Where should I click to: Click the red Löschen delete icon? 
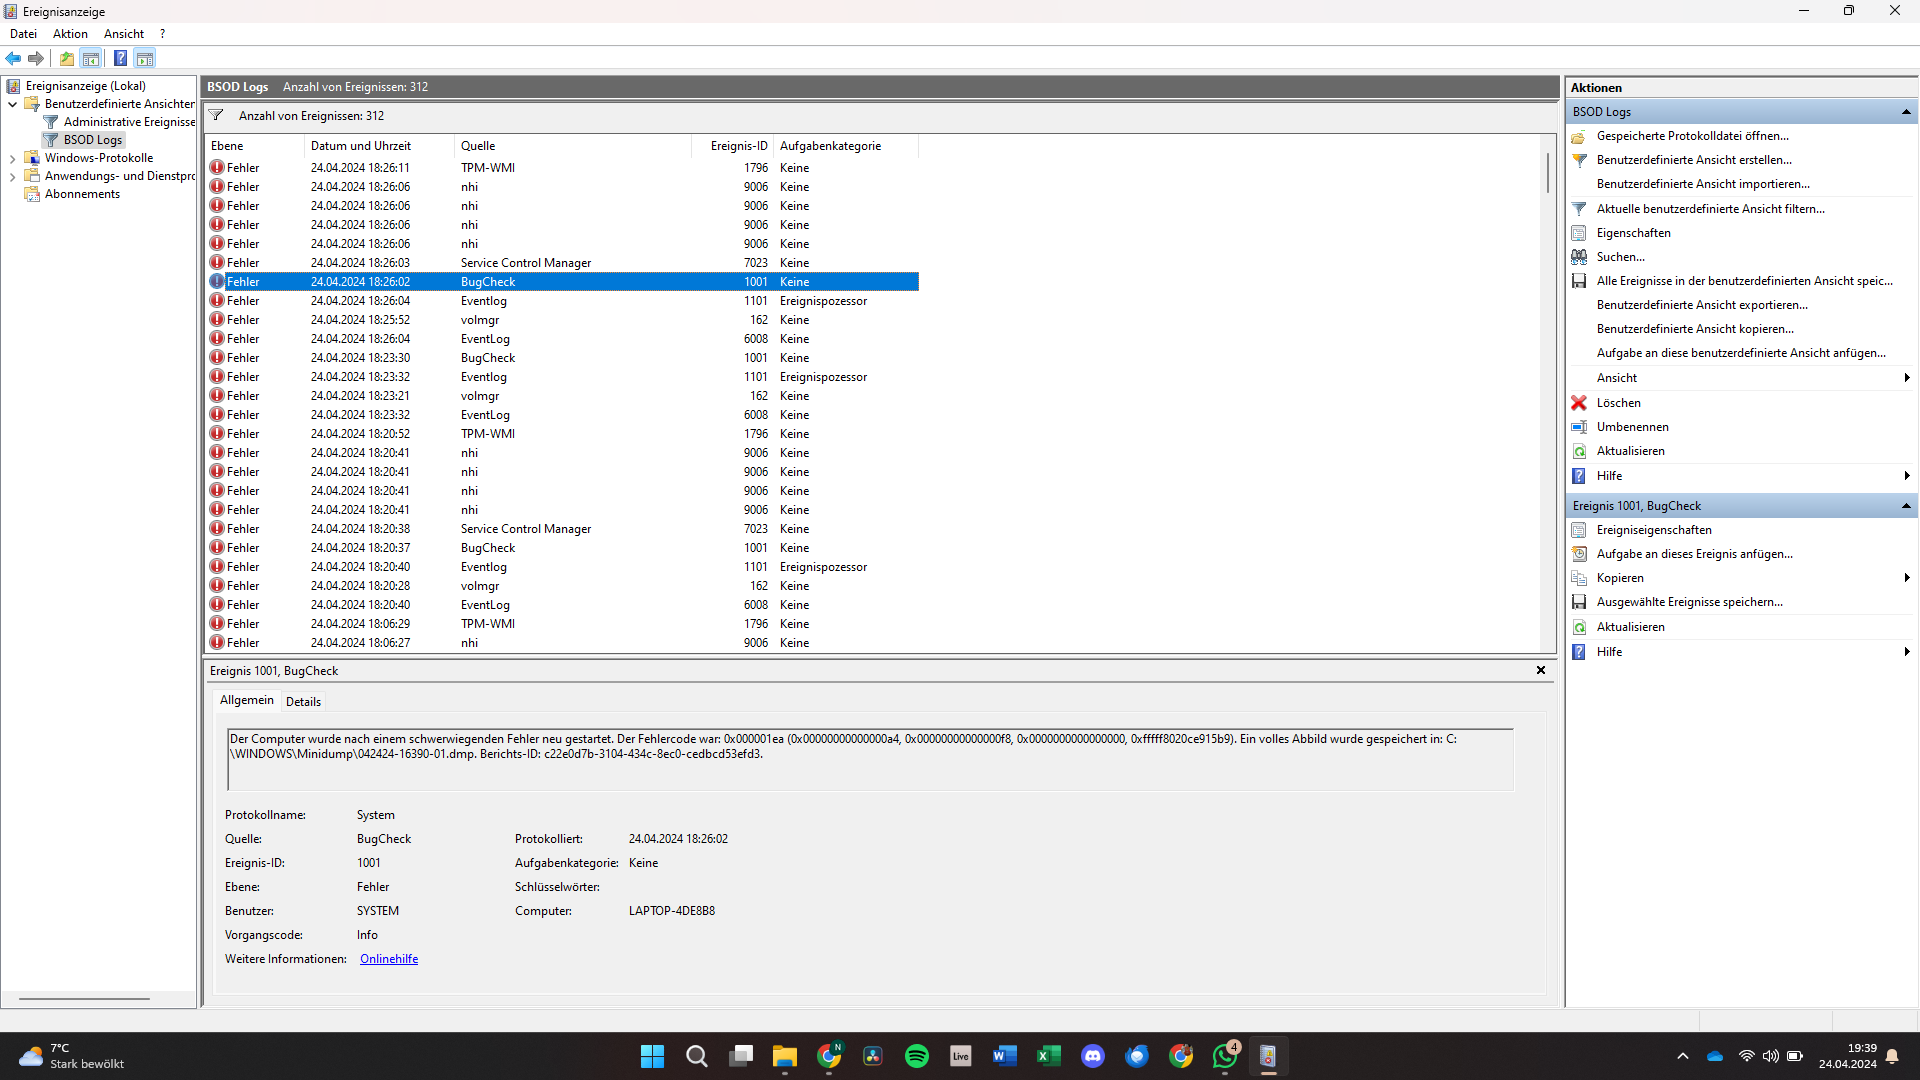(1579, 403)
